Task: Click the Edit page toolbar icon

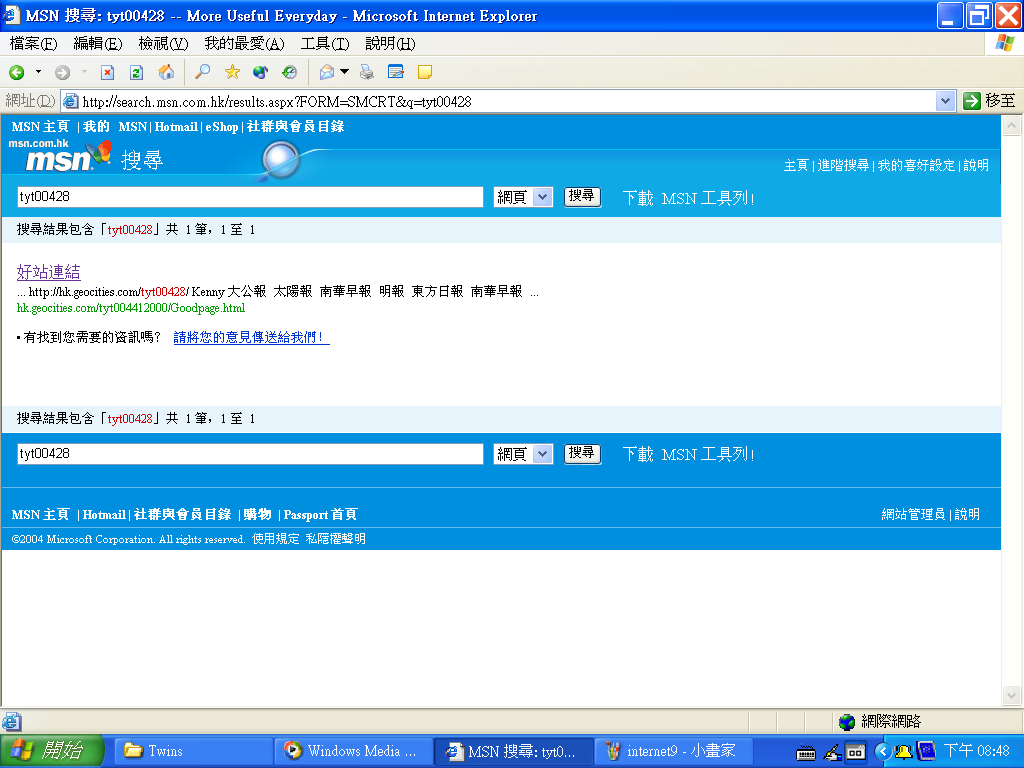Action: (x=396, y=72)
